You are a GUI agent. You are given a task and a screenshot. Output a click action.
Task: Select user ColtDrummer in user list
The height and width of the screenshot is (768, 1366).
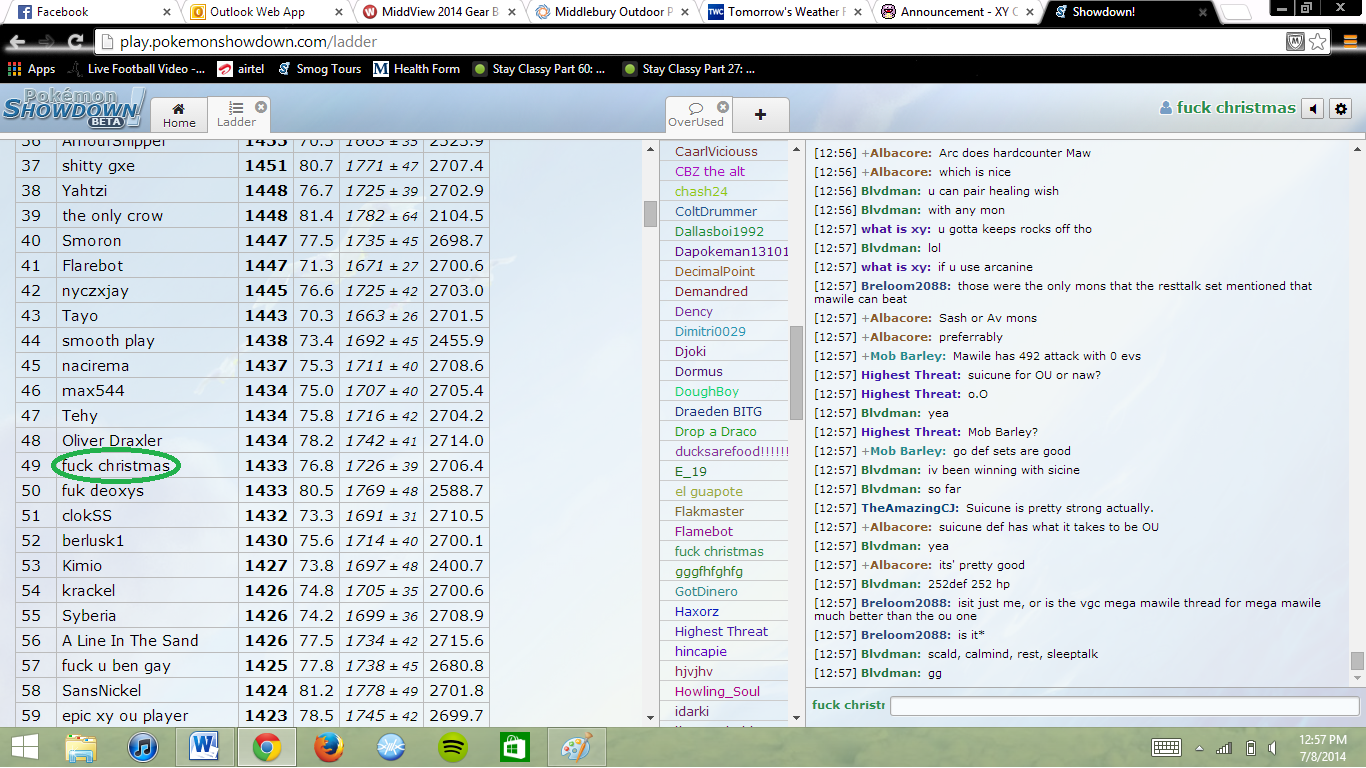point(716,211)
